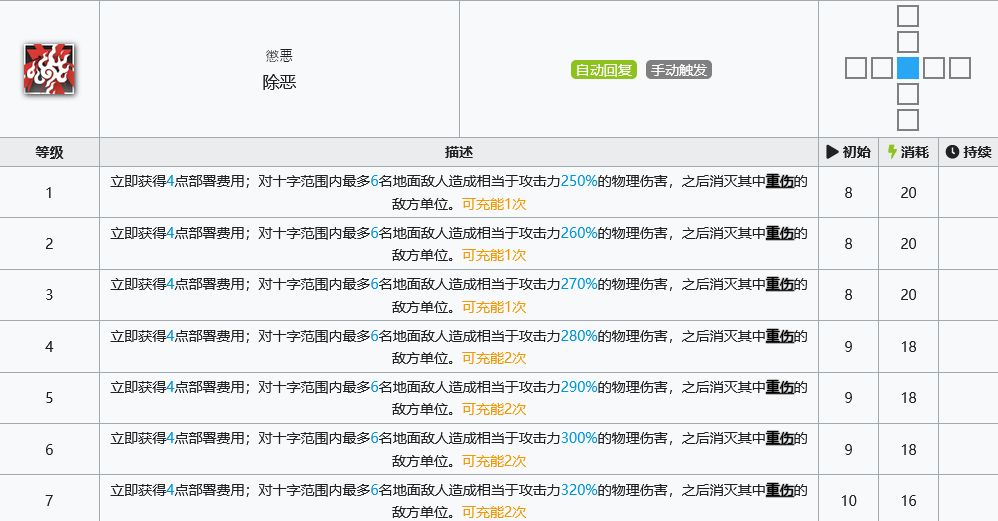Click the play triangle icon beside 初始
The image size is (998, 521).
(x=832, y=151)
